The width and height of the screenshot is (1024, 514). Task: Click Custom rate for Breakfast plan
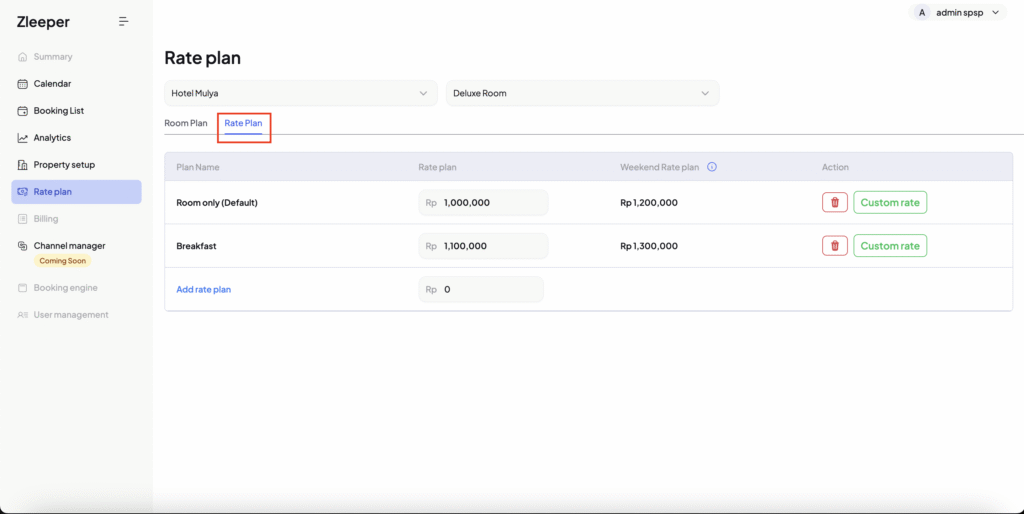(x=889, y=246)
